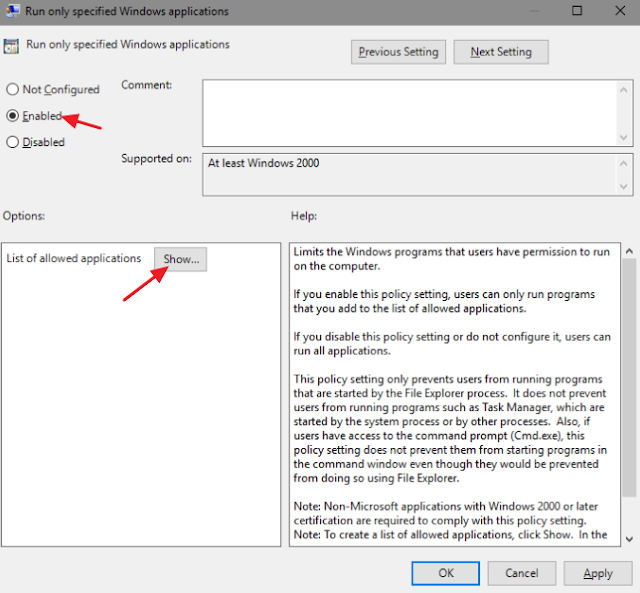Click Show to list allowed applications

click(180, 259)
